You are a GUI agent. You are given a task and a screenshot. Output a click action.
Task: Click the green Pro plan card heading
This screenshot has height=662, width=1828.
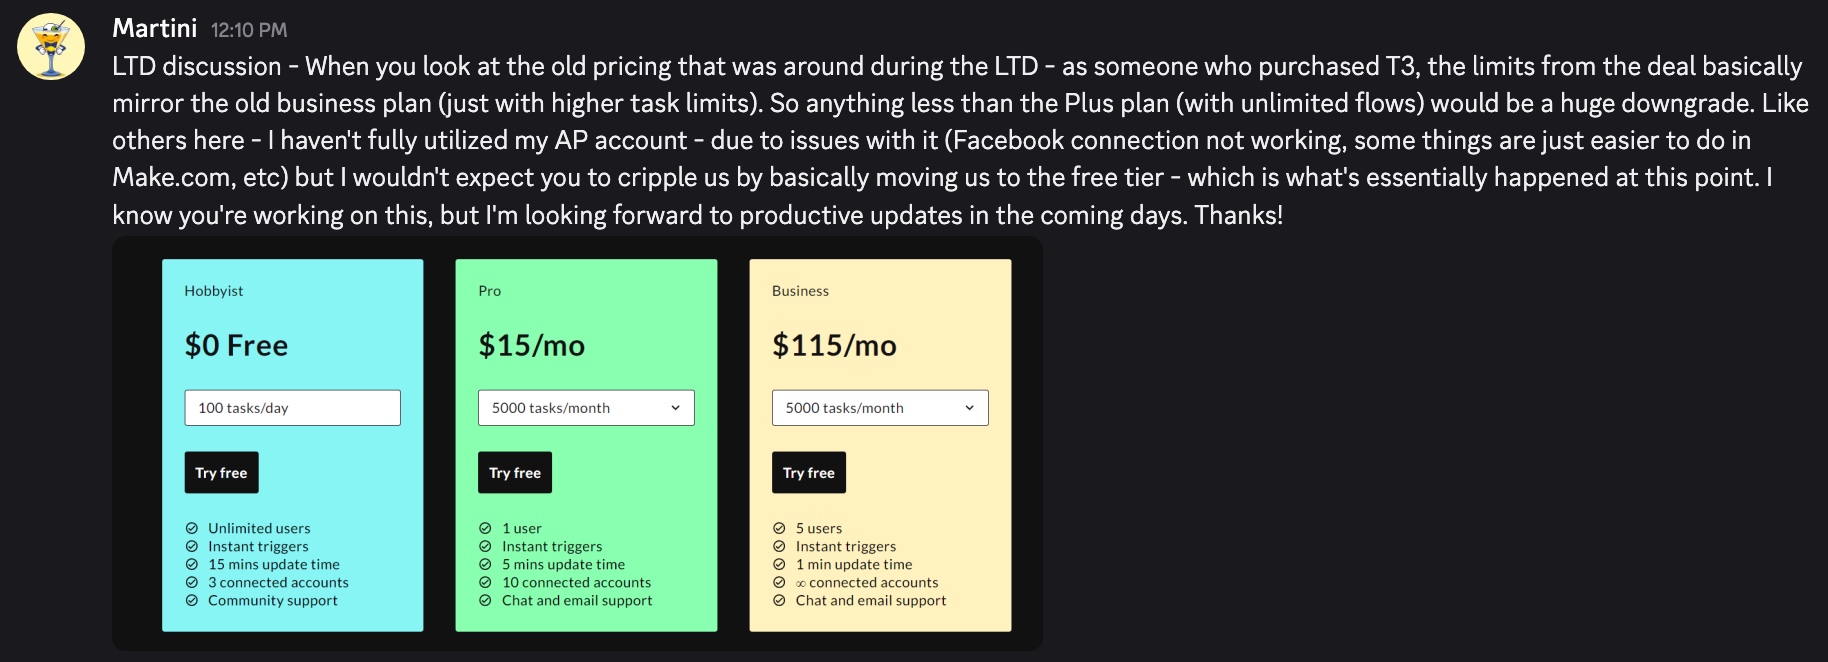pyautogui.click(x=490, y=291)
